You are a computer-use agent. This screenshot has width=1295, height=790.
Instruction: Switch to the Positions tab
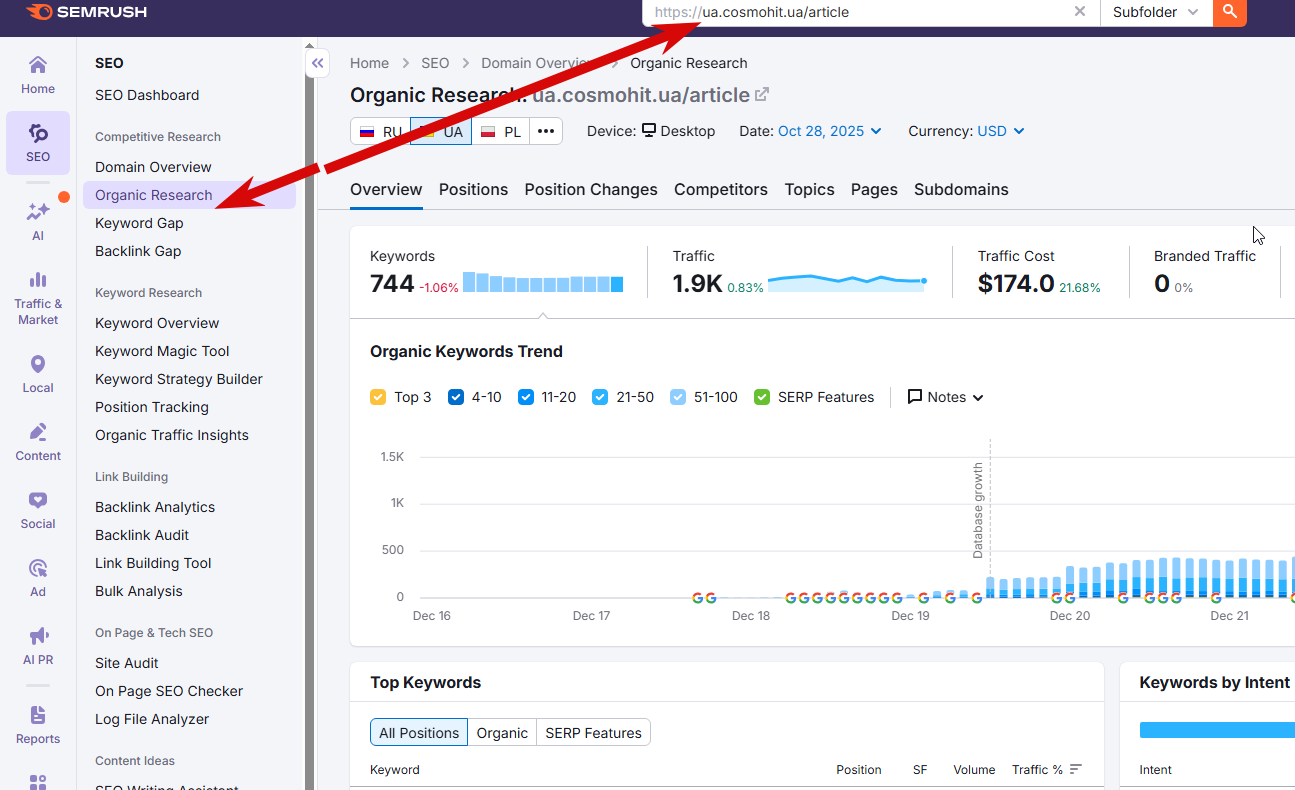(473, 190)
